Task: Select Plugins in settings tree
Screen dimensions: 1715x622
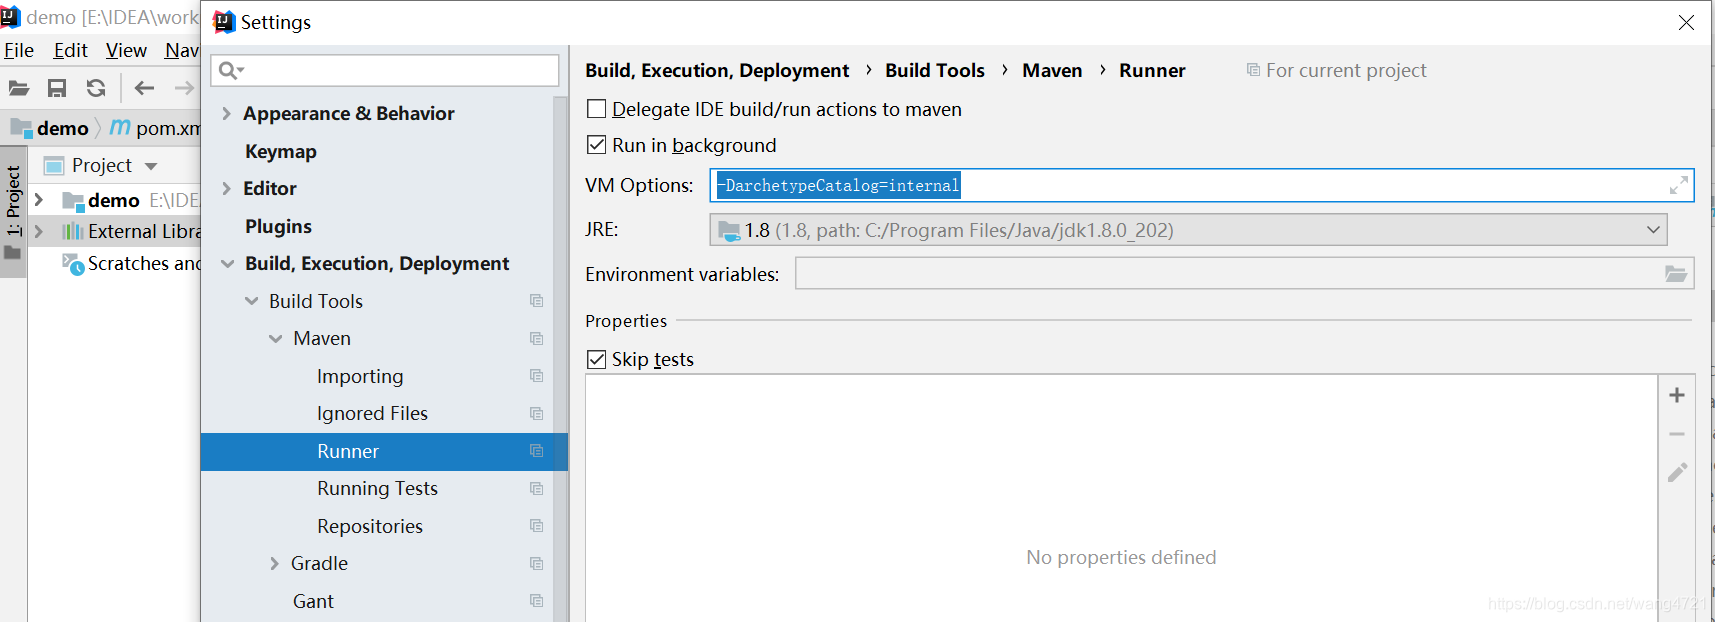Action: 278,226
